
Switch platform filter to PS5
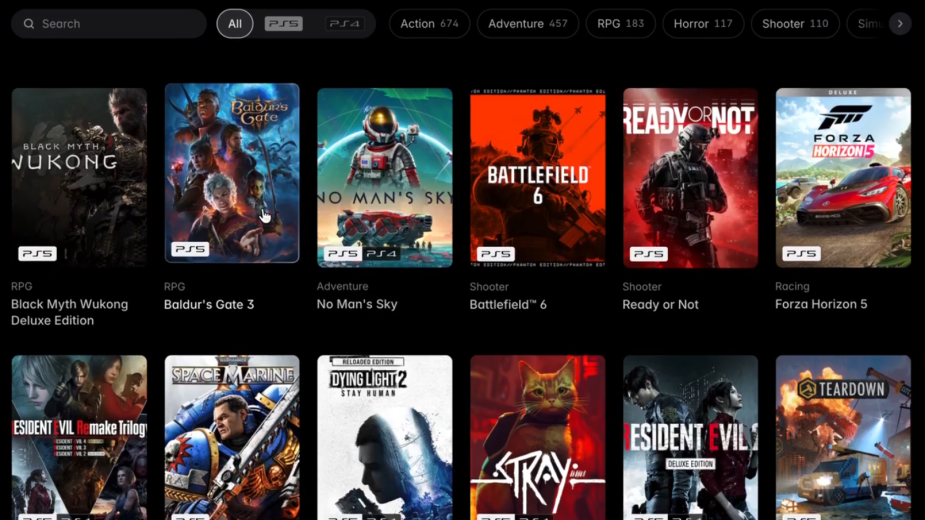pos(284,24)
